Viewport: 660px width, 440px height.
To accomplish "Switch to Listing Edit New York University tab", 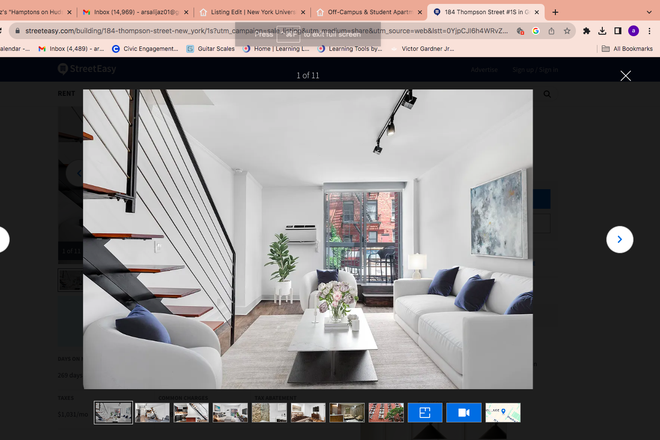I will (x=253, y=12).
